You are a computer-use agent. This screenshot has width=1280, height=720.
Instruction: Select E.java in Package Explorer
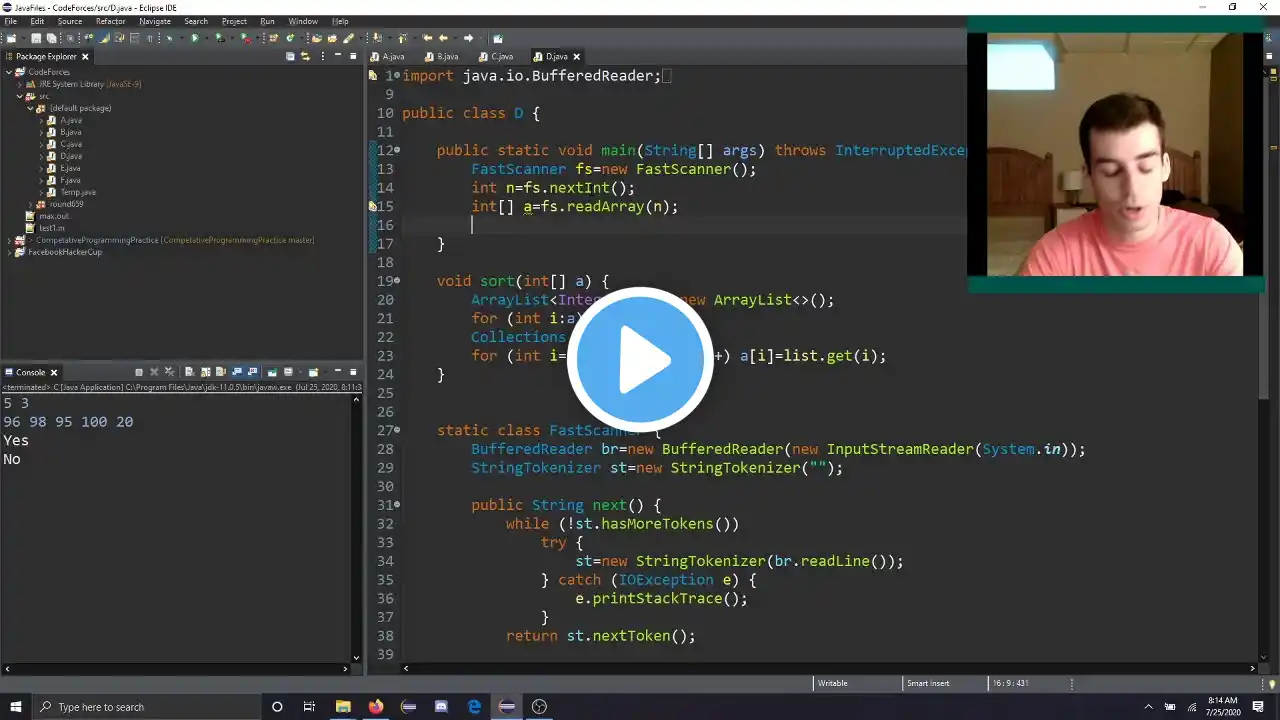pyautogui.click(x=70, y=168)
